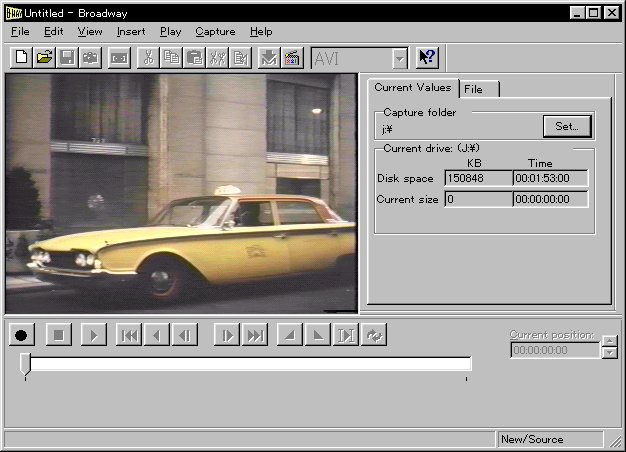Click the Save disk toolbar icon
626x452 pixels.
pyautogui.click(x=69, y=58)
